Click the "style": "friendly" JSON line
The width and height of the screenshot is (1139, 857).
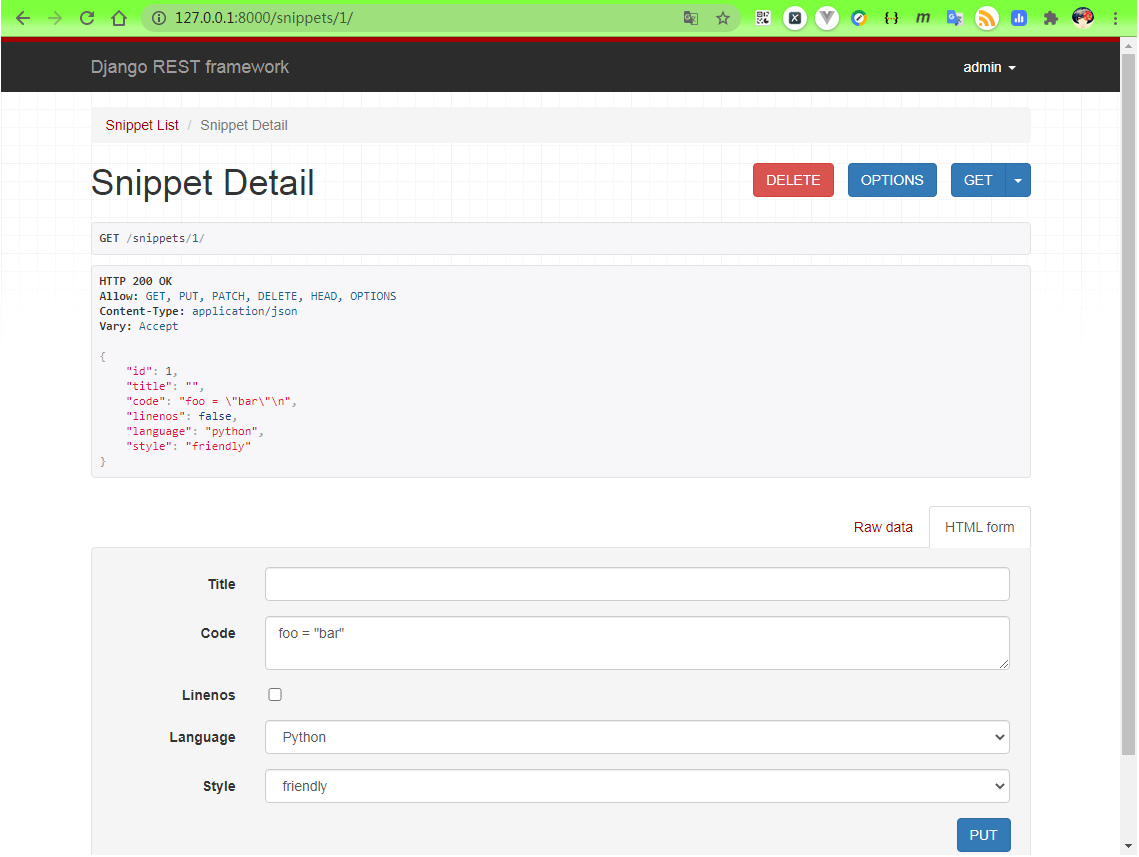[x=188, y=446]
